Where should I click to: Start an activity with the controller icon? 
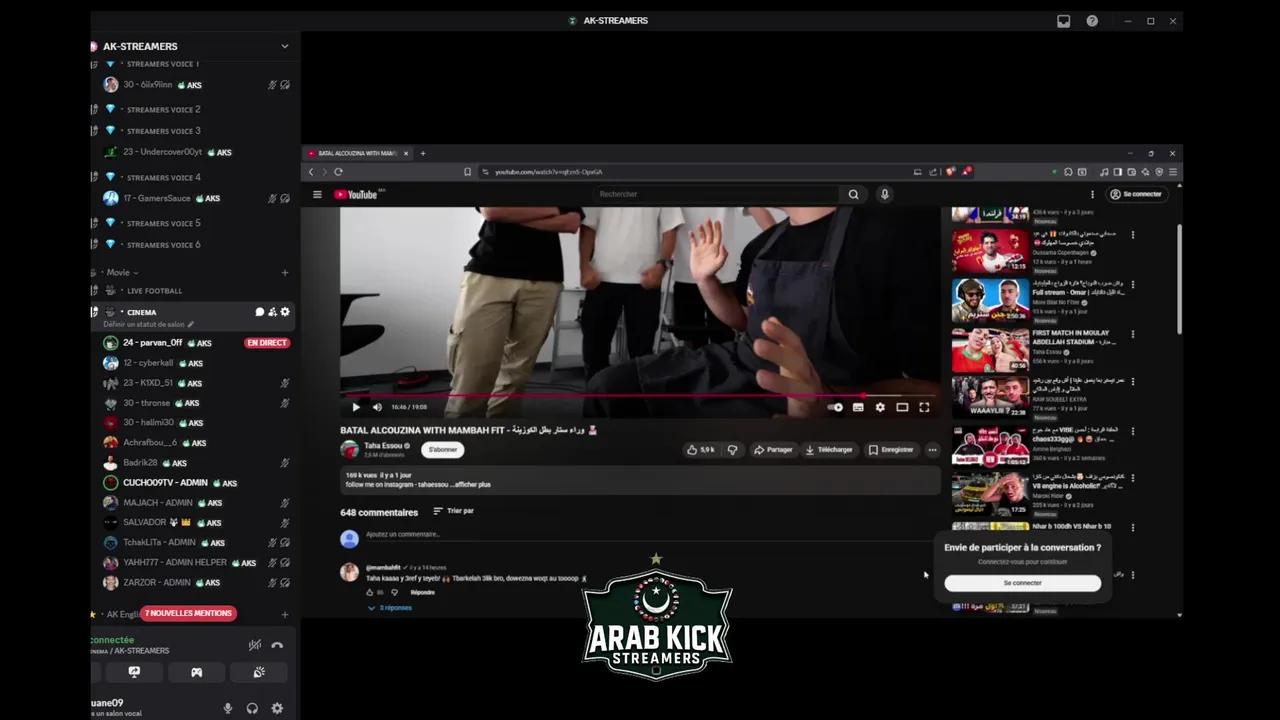click(196, 672)
